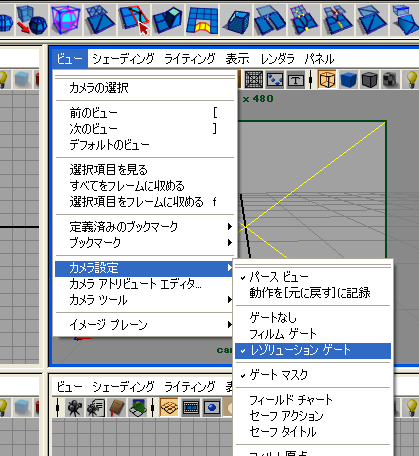Viewport: 419px width, 456px height.
Task: Click the shelf icon with yellow vertex dots
Action: click(304, 20)
